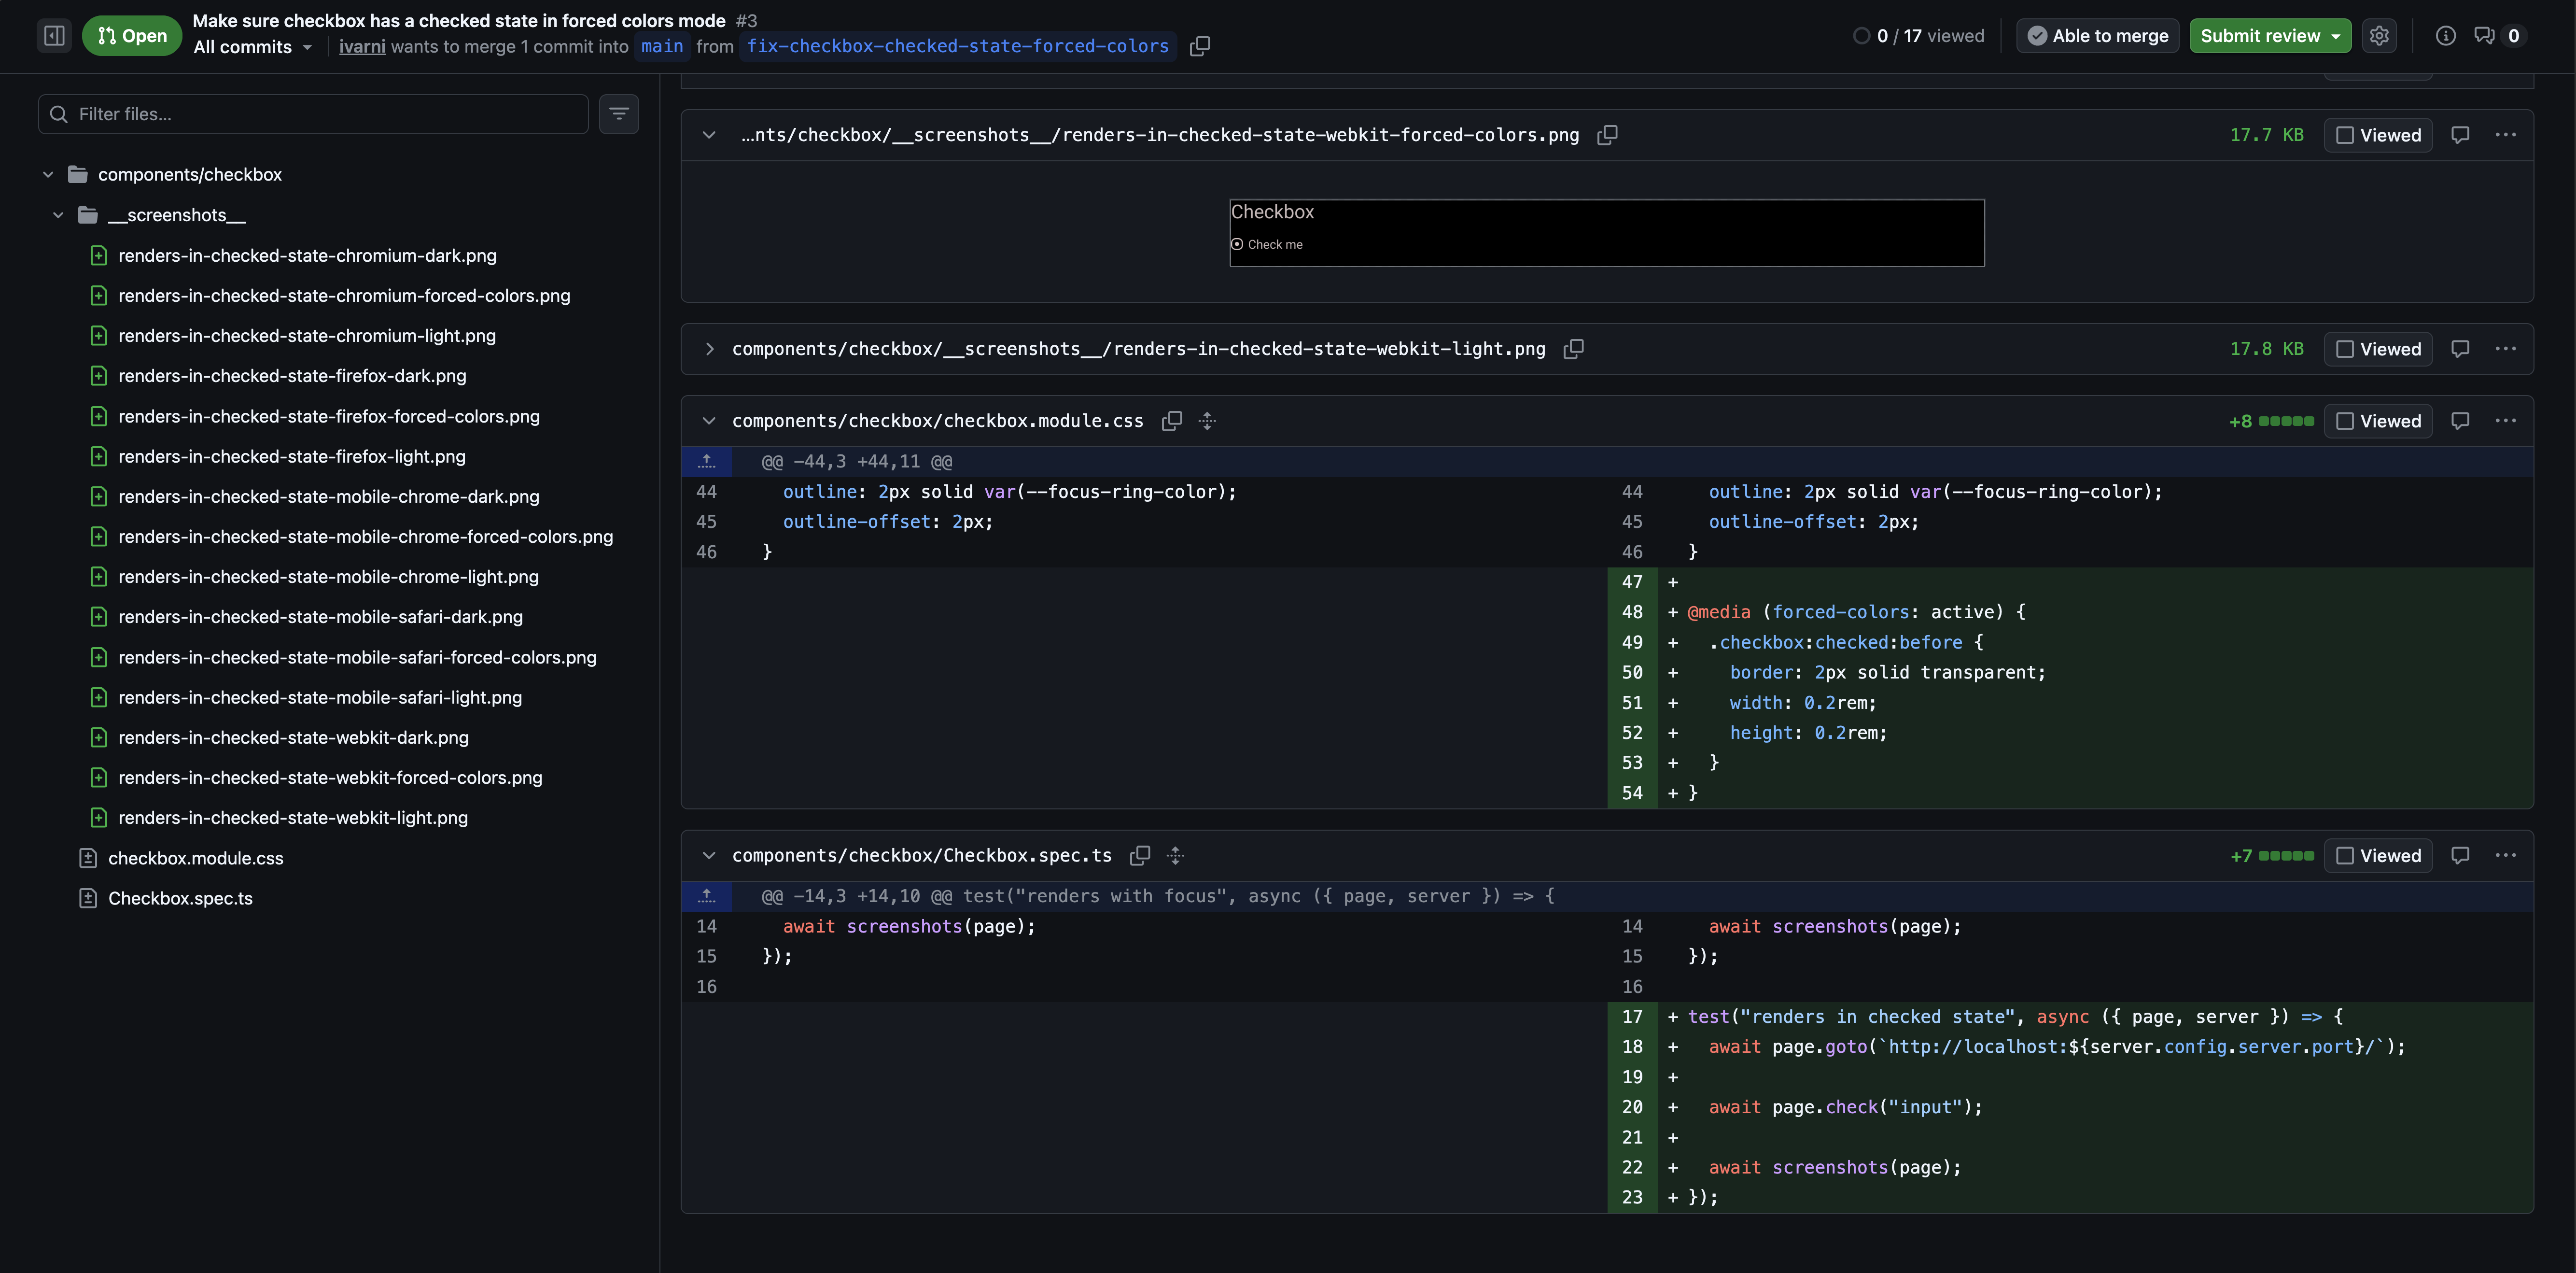Click the Open pull request status badge
This screenshot has height=1273, width=2576.
[132, 36]
